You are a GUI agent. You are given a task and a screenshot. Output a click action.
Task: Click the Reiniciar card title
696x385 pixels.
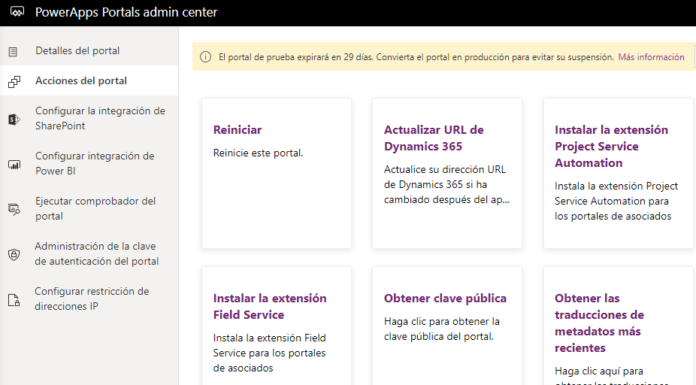click(x=237, y=130)
